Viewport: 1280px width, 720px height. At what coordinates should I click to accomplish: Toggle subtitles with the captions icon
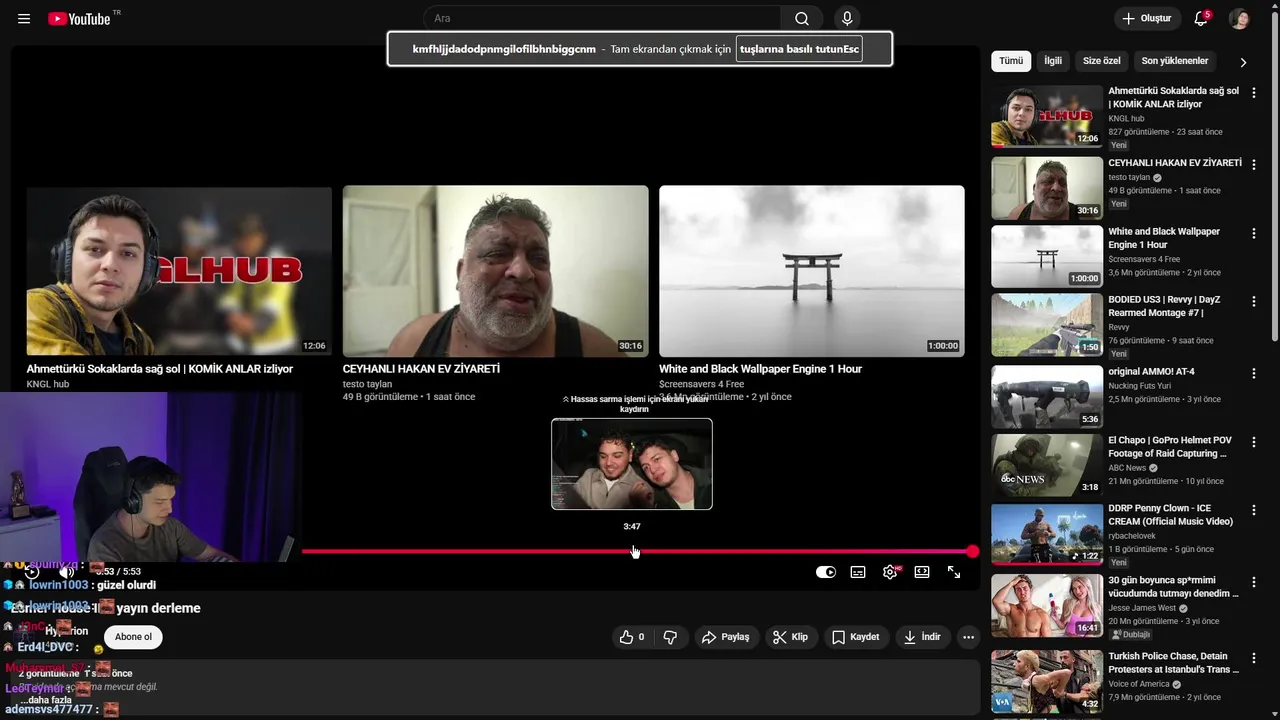858,572
